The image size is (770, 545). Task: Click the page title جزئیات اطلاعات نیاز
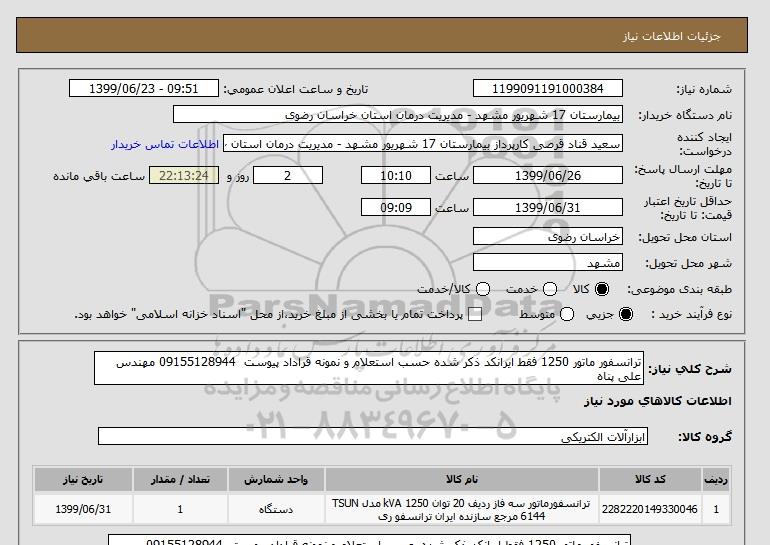pyautogui.click(x=671, y=36)
